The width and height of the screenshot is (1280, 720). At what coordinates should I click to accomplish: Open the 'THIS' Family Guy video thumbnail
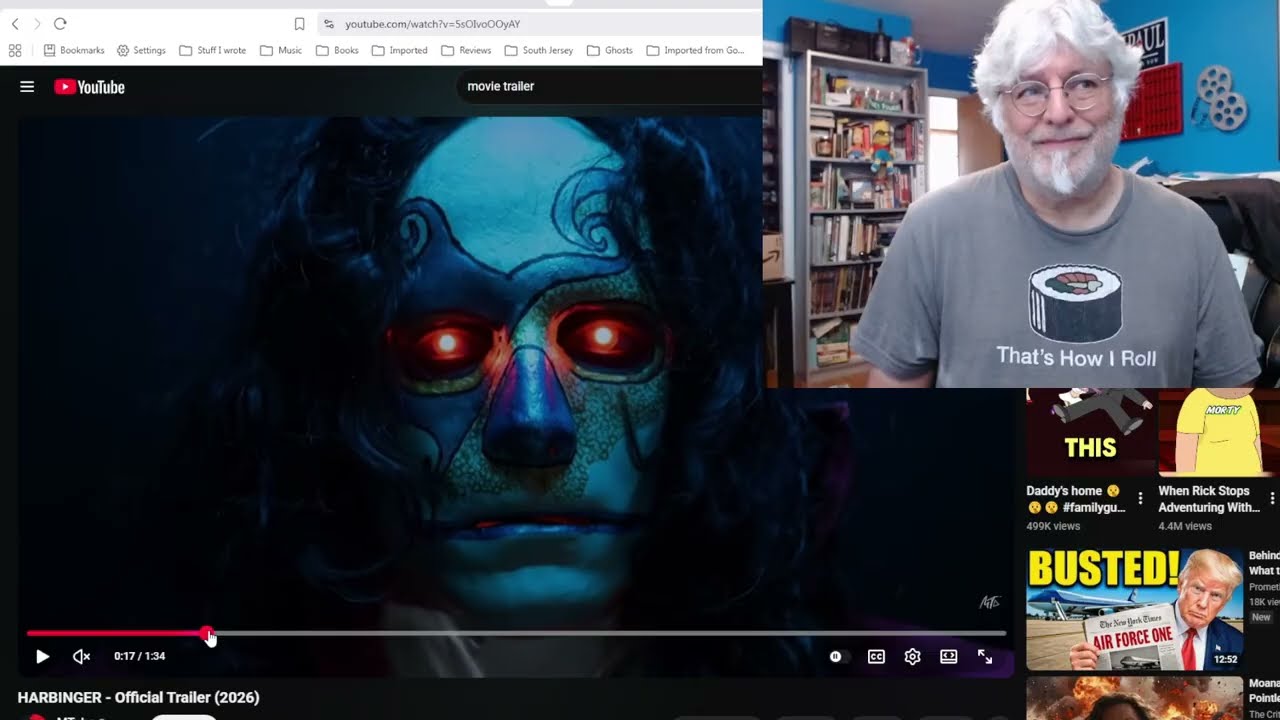1089,432
